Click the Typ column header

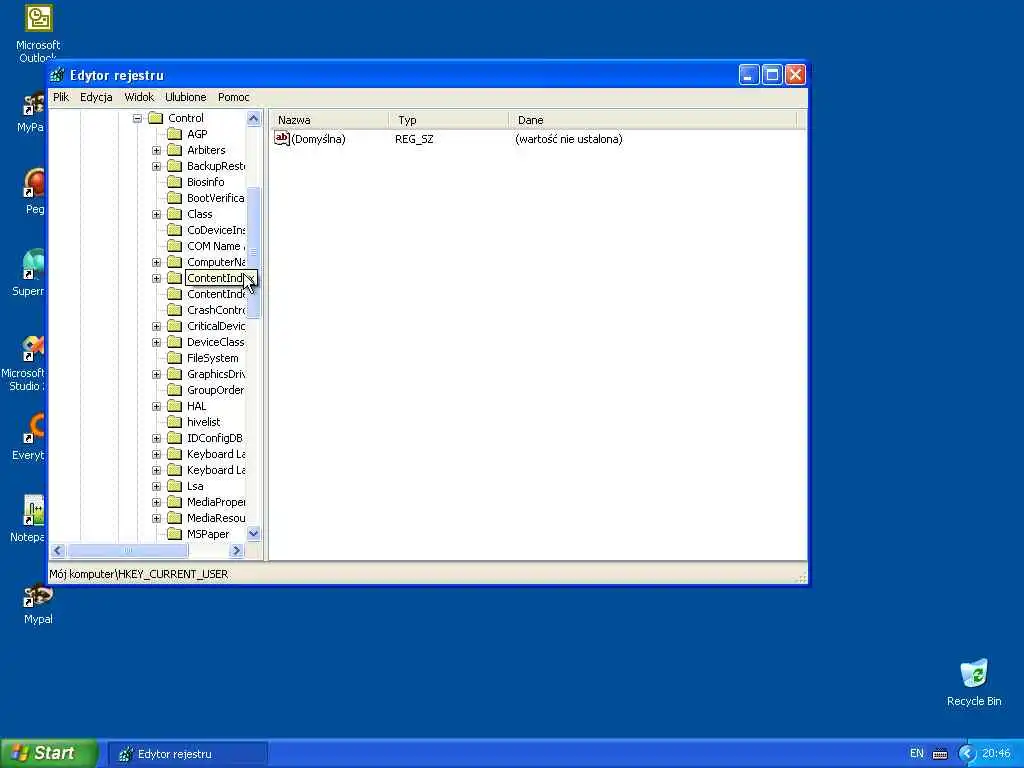pos(448,120)
